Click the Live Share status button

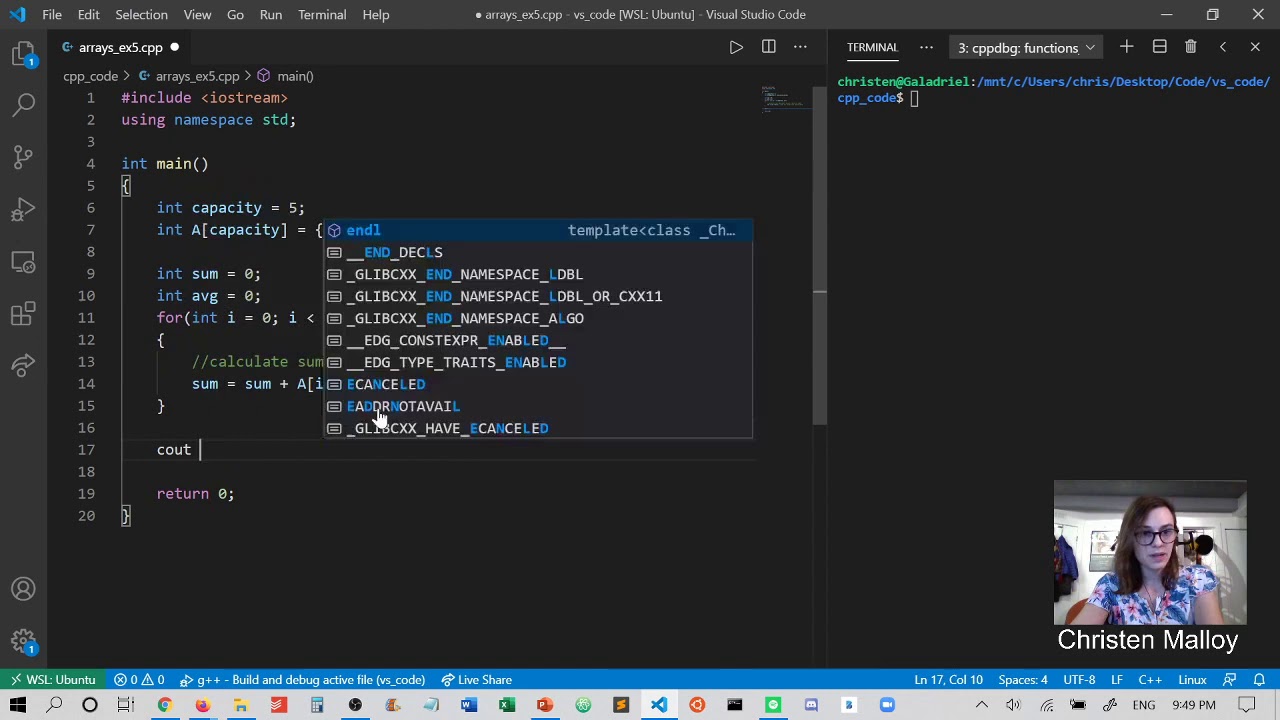point(476,680)
